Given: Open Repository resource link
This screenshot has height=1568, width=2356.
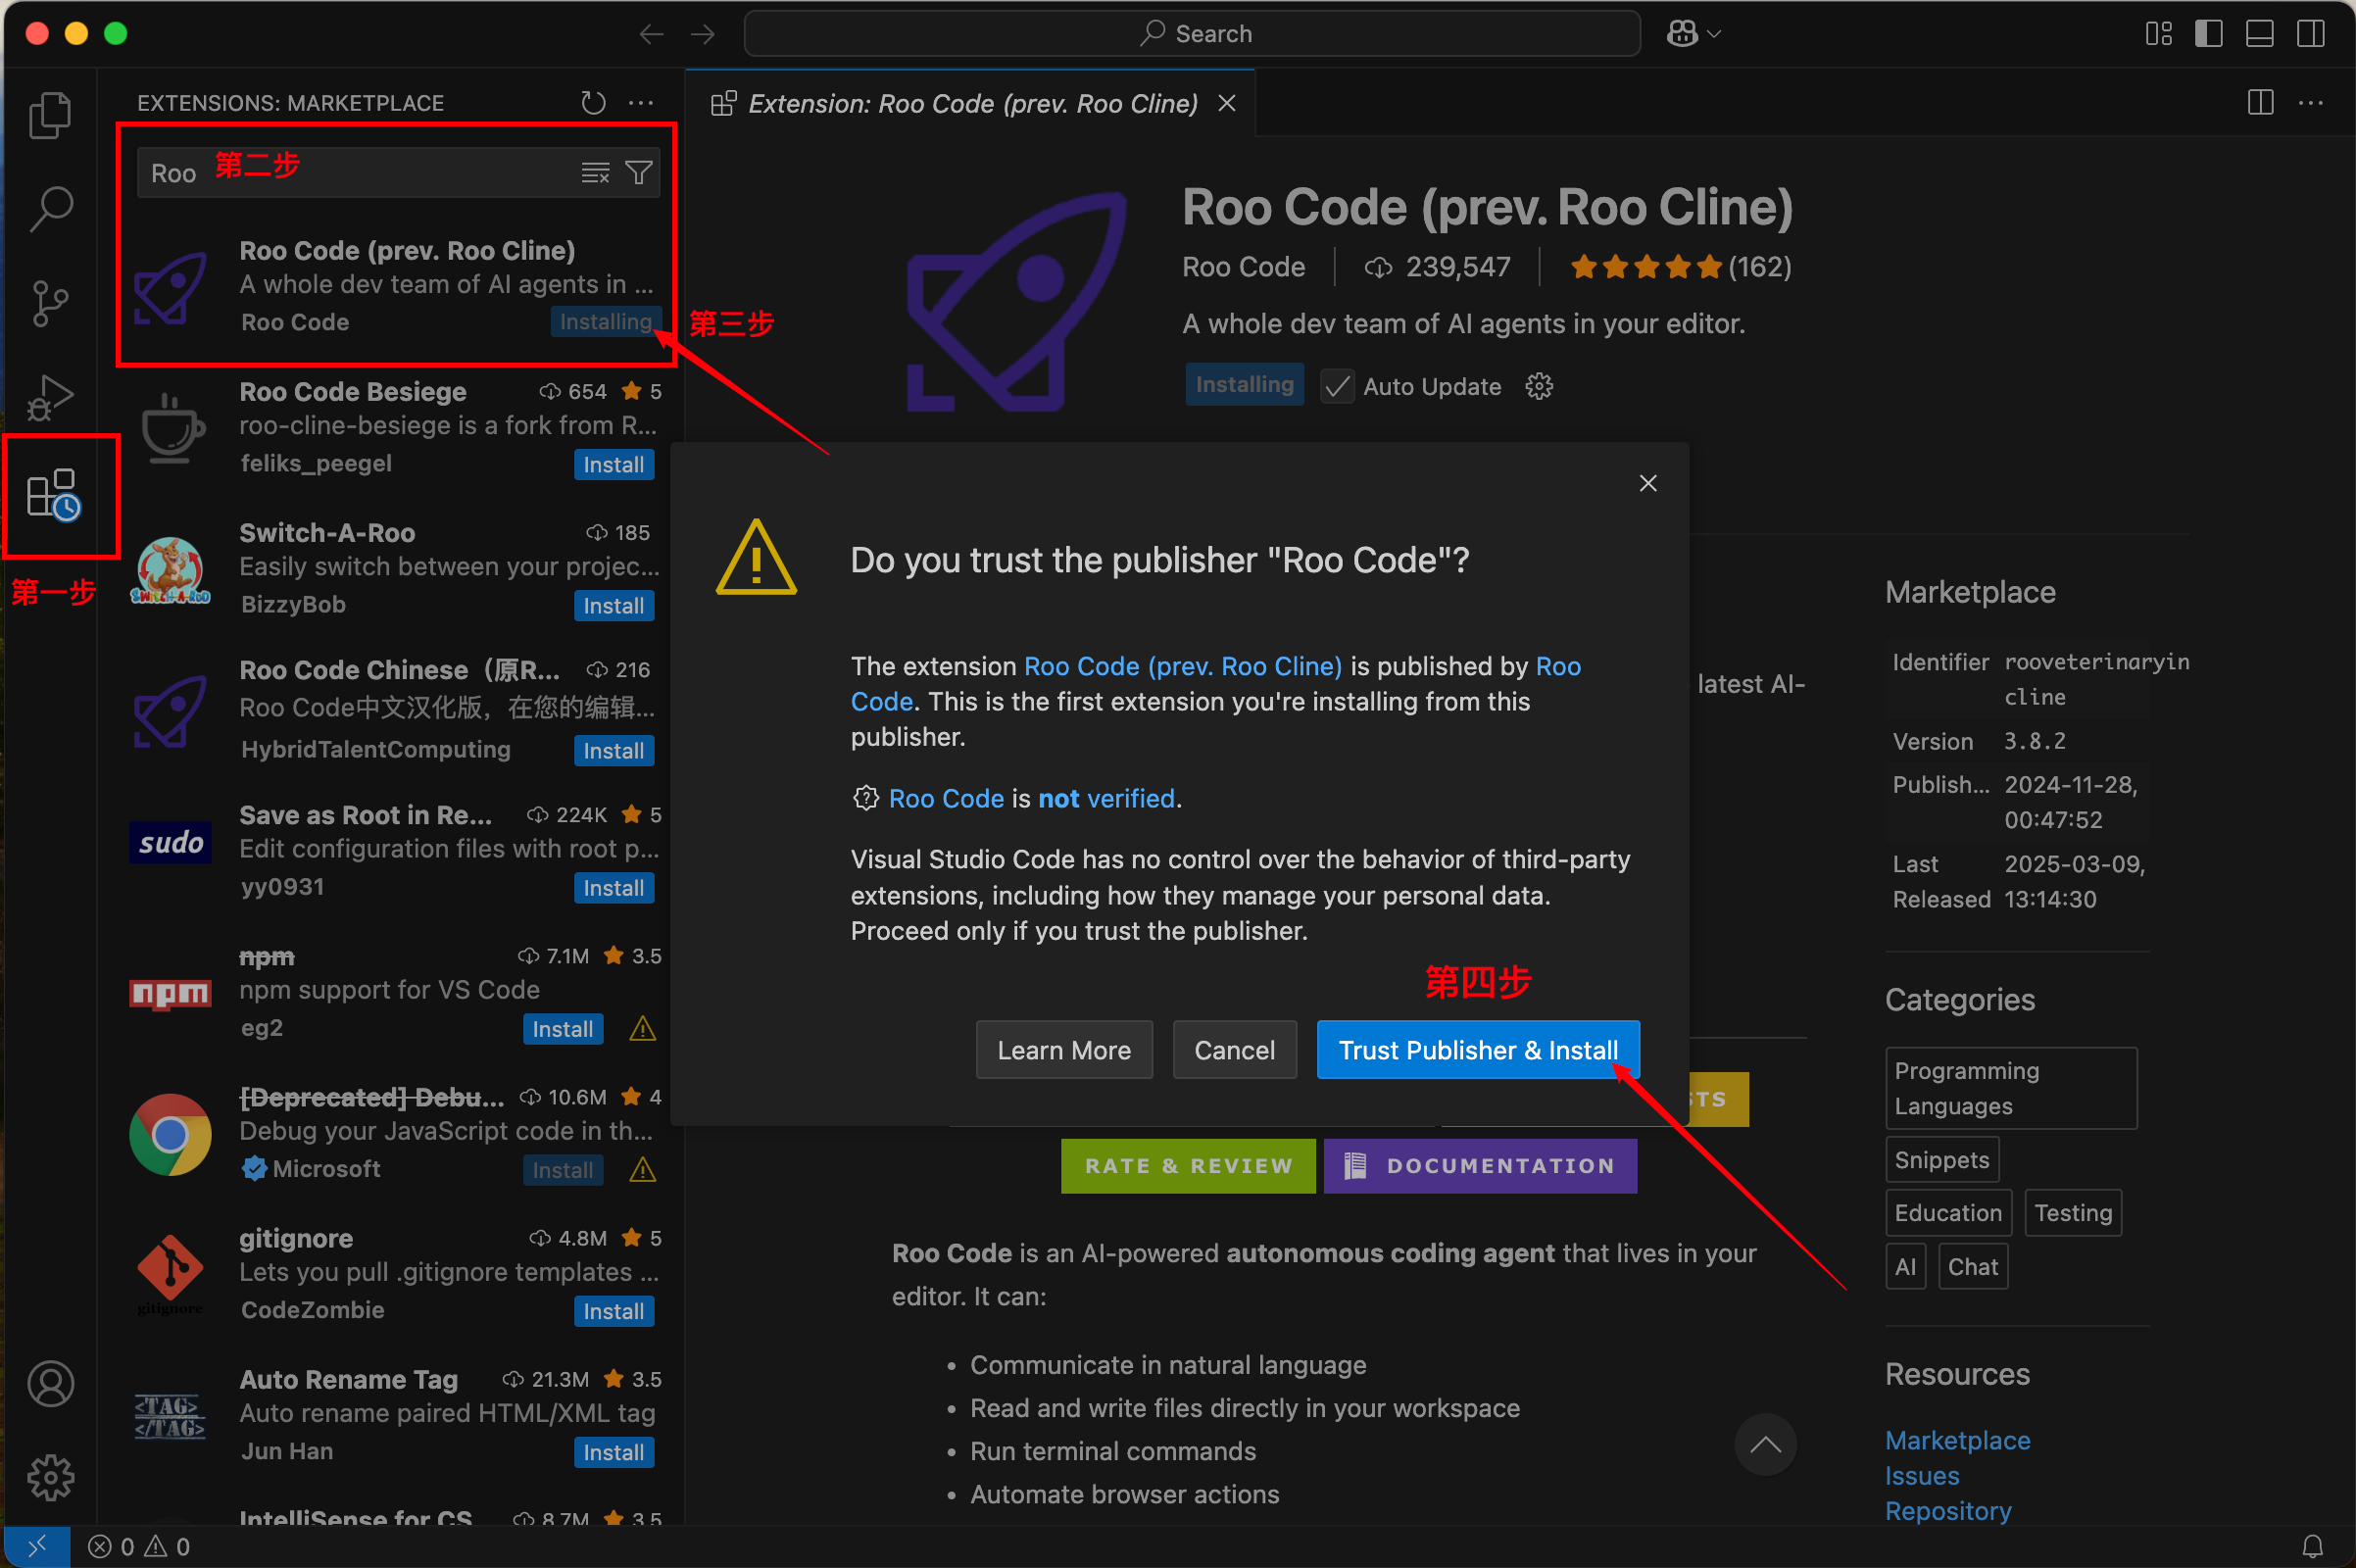Looking at the screenshot, I should (1947, 1511).
